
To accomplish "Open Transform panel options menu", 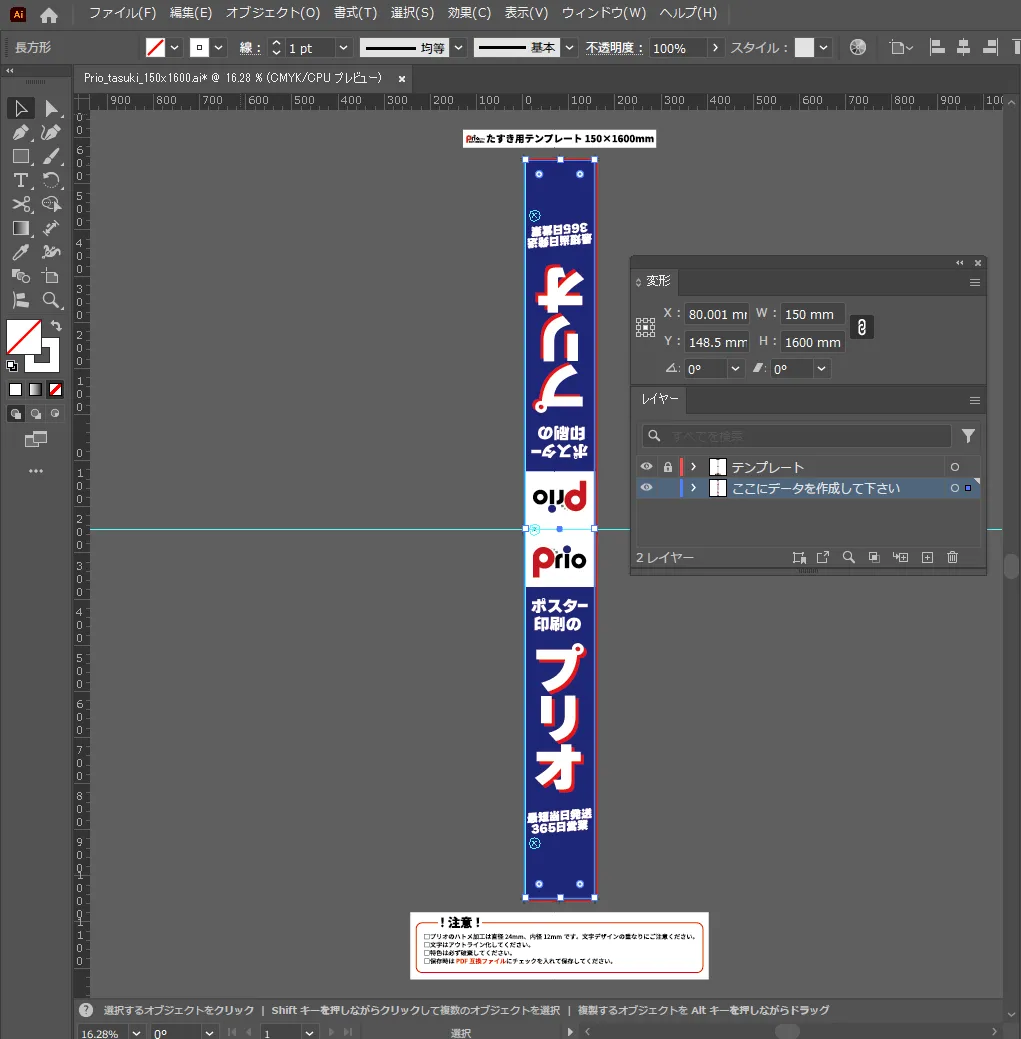I will pyautogui.click(x=975, y=282).
